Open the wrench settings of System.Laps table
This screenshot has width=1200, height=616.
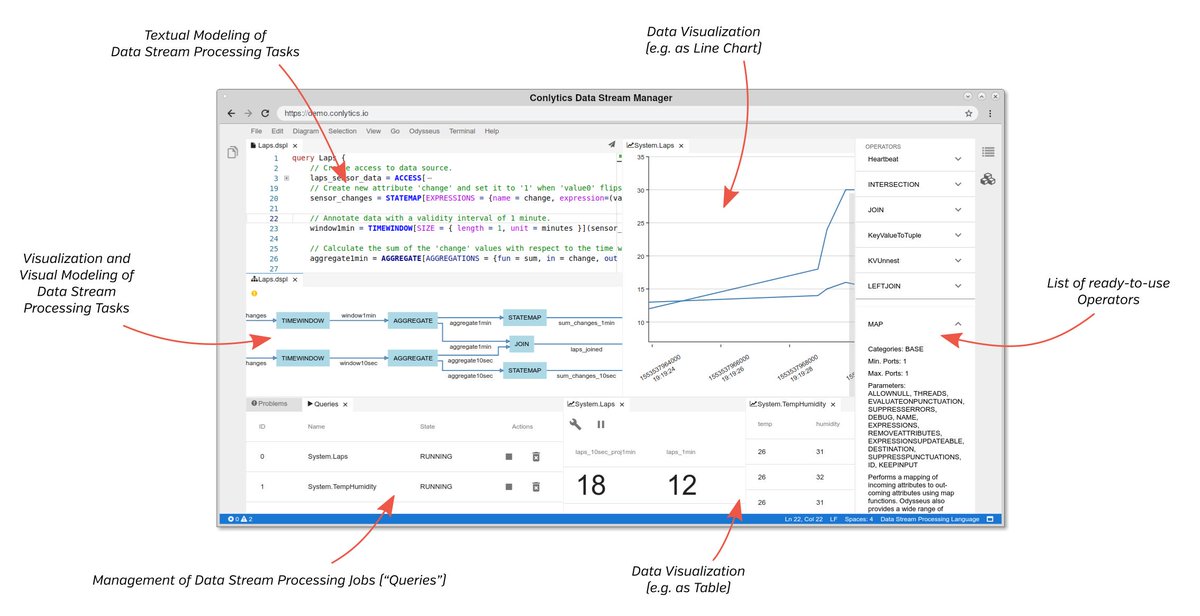[x=575, y=425]
